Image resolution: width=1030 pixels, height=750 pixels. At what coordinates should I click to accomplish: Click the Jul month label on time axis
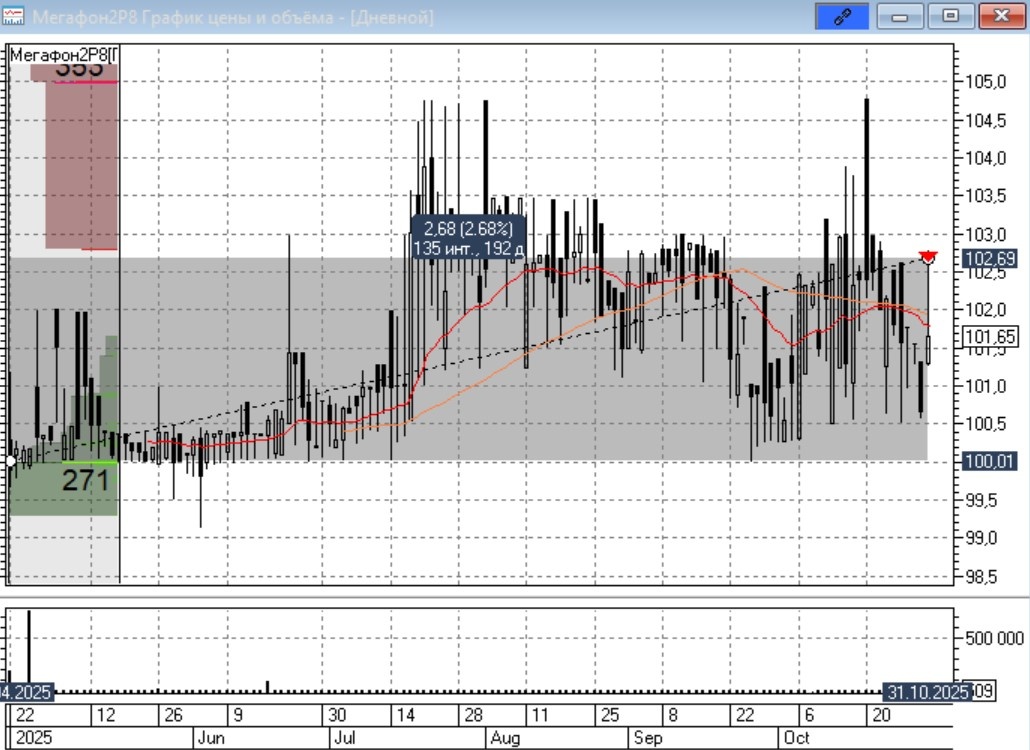345,738
